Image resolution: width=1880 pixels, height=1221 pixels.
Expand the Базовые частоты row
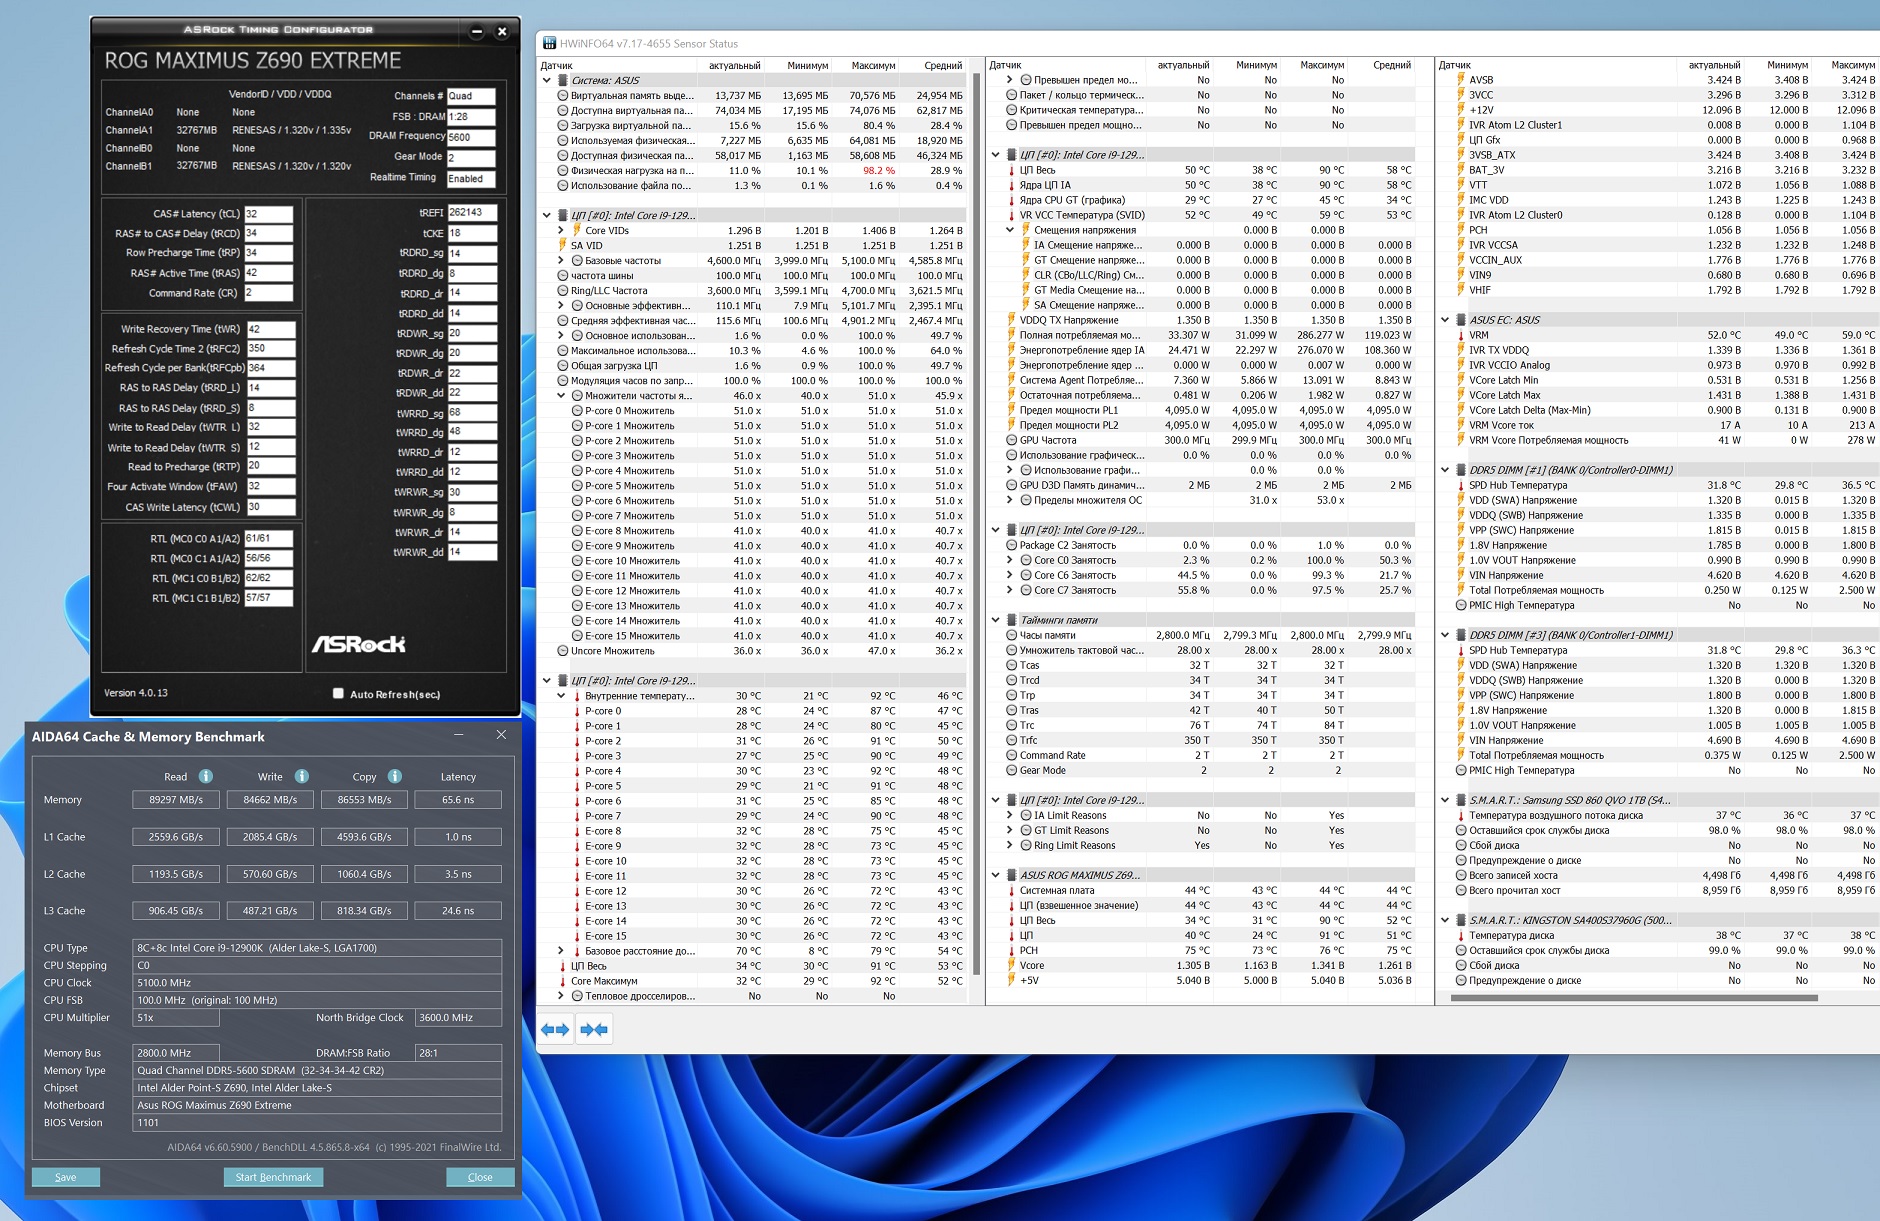tap(561, 260)
